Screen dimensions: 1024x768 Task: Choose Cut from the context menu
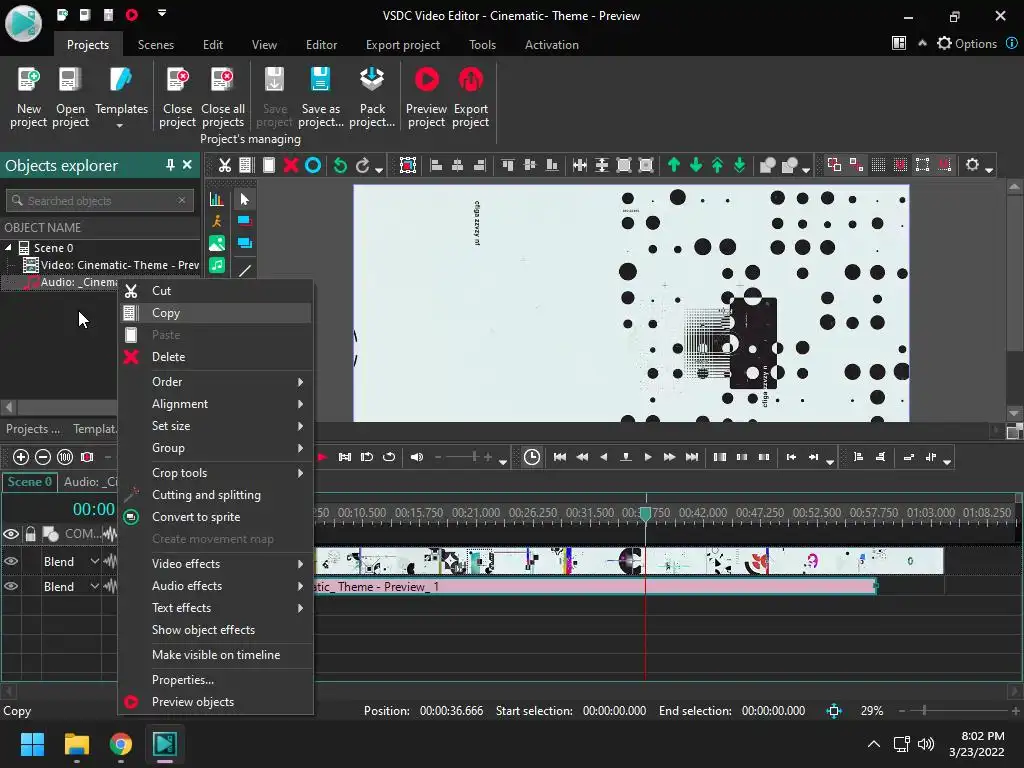(216, 291)
